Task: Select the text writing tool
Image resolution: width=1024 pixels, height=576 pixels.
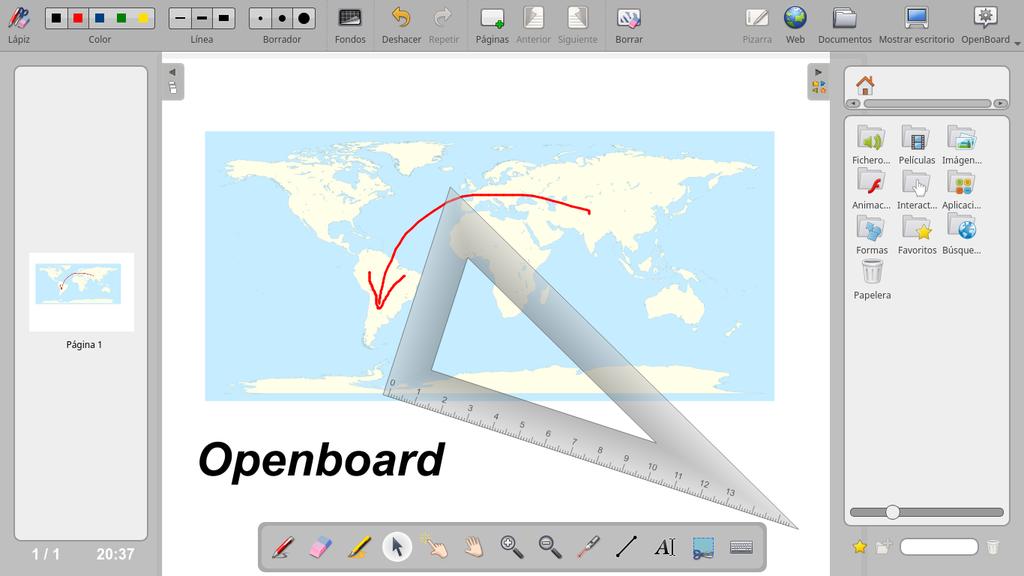Action: click(x=664, y=547)
